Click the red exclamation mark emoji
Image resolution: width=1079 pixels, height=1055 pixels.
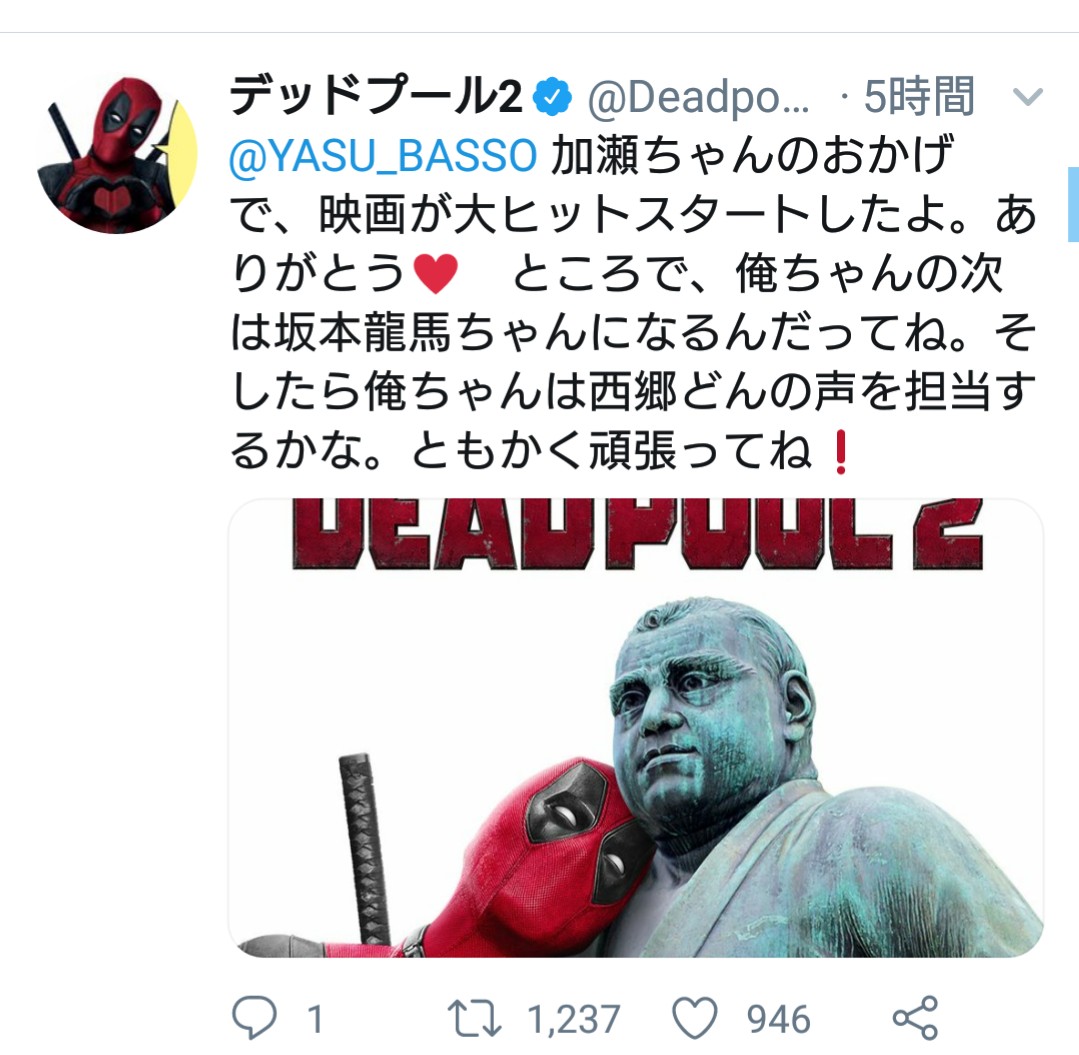[x=840, y=452]
